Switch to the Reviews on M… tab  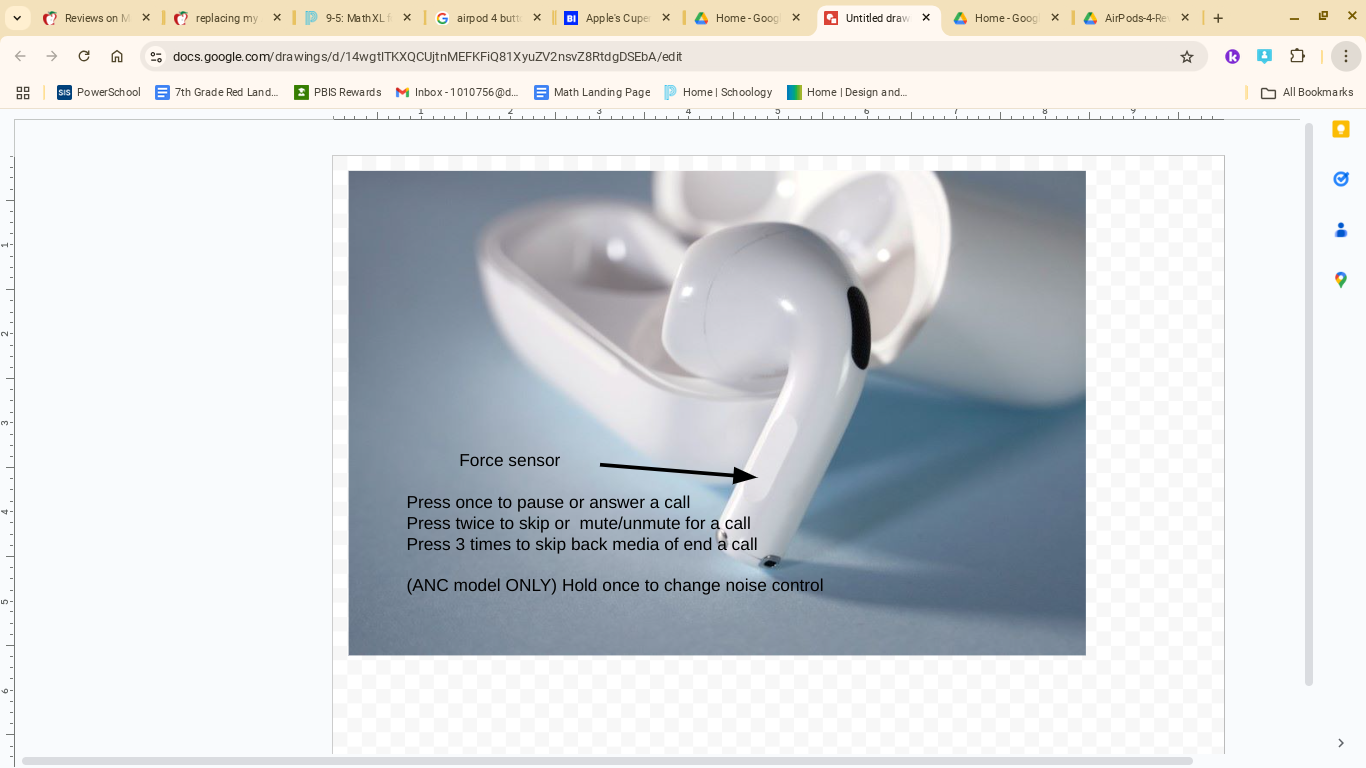[x=97, y=18]
